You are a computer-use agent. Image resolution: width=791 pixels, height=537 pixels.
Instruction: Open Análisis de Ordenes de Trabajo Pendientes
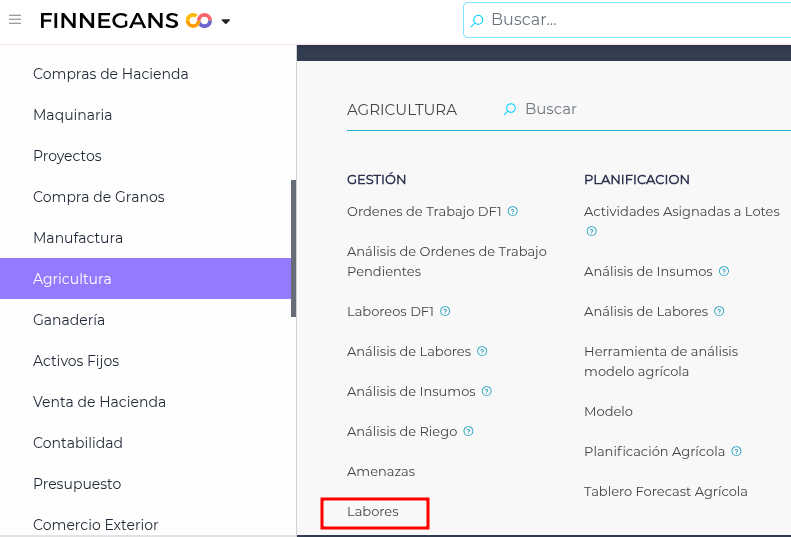446,261
